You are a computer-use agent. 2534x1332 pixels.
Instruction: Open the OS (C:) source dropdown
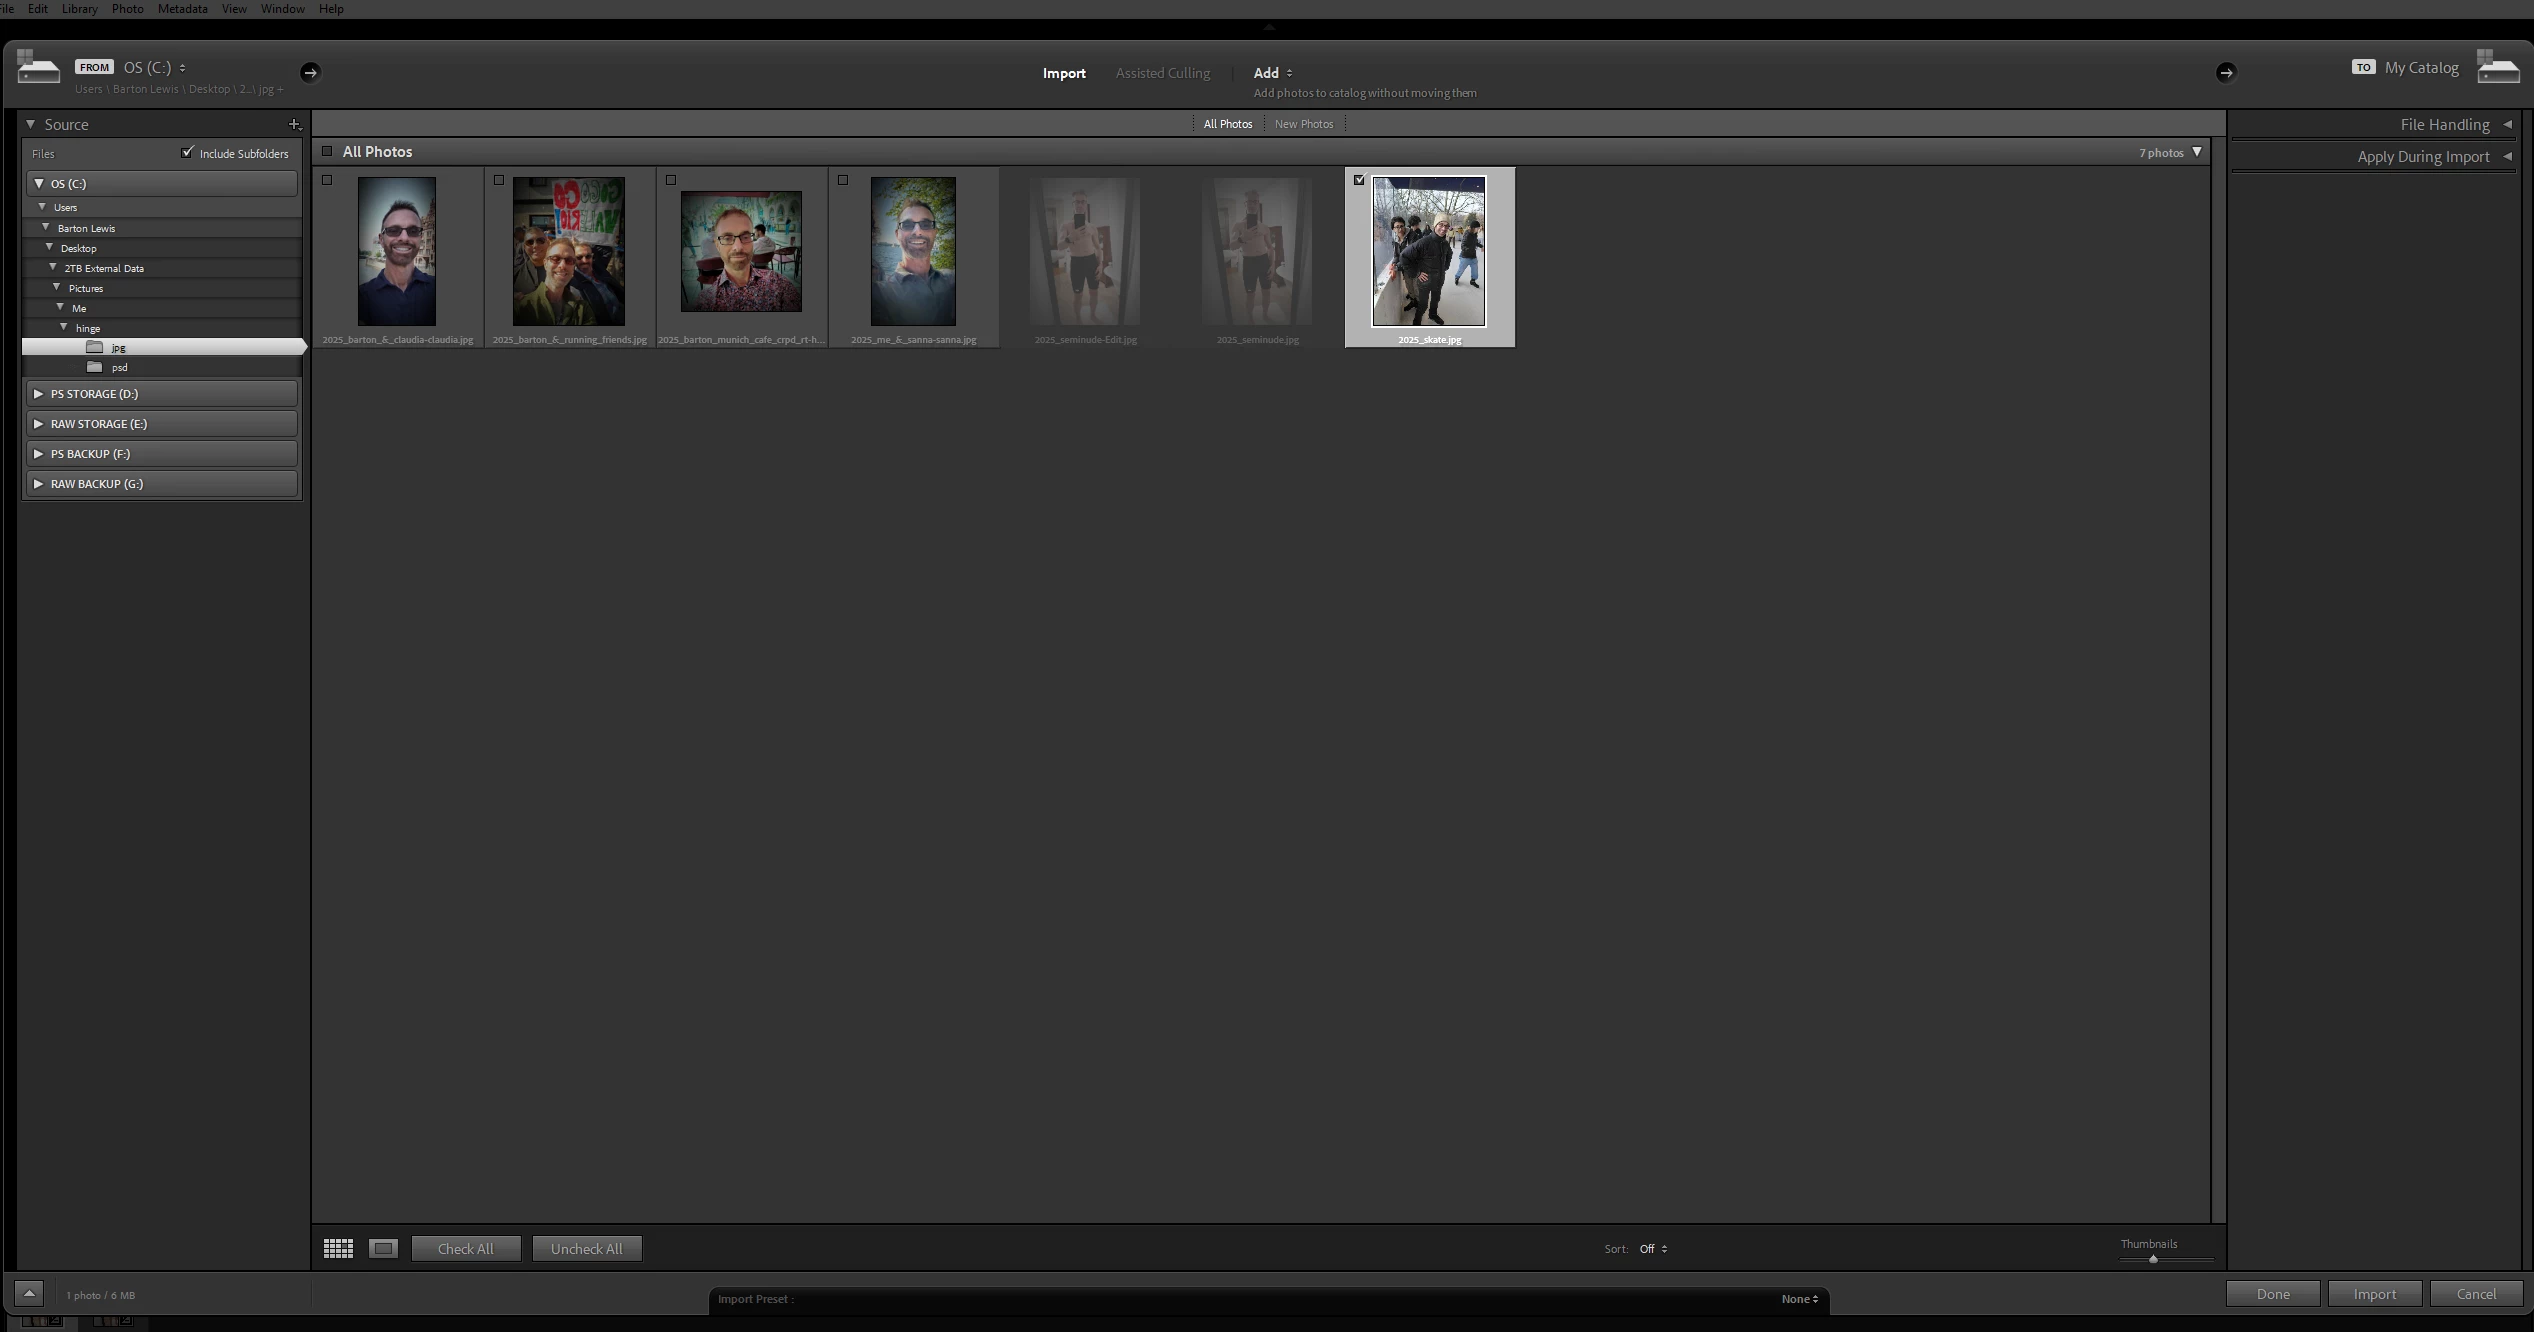(154, 67)
